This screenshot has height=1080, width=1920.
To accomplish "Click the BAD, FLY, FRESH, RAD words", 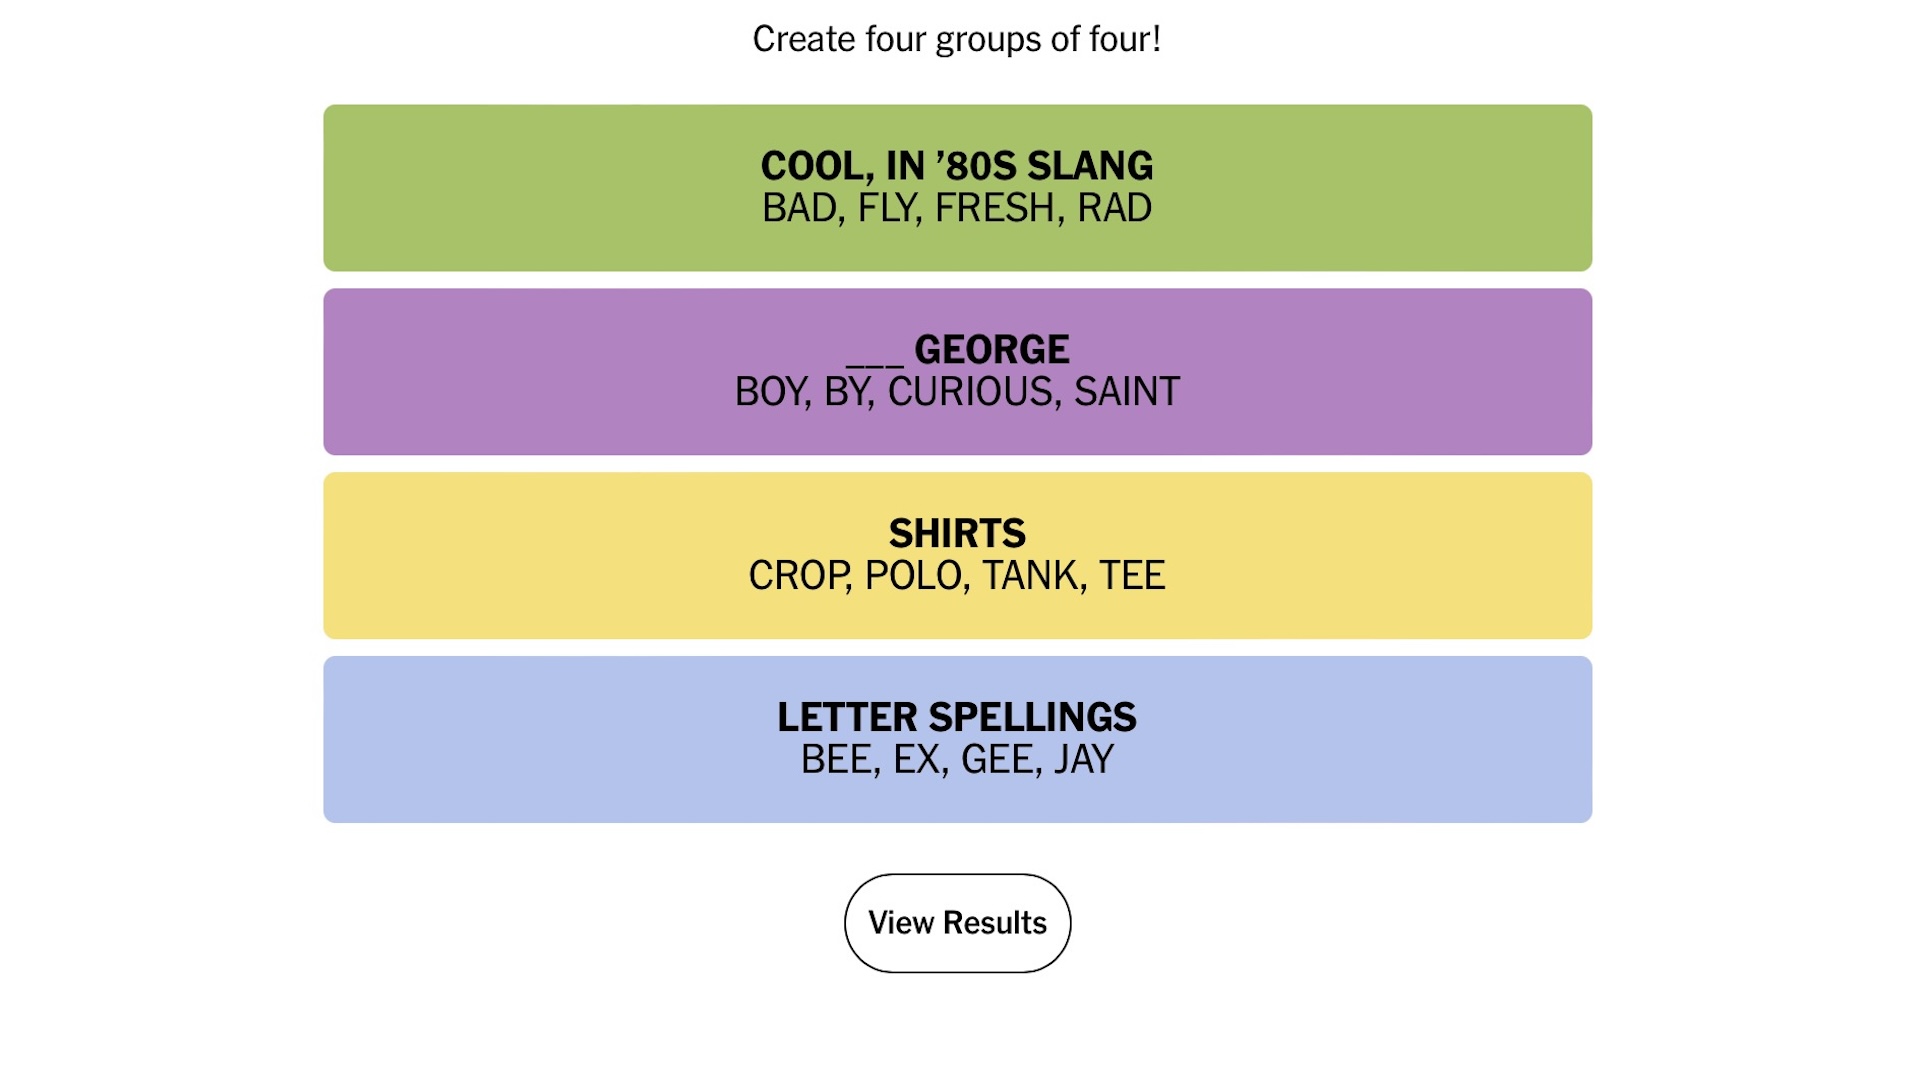I will [x=957, y=208].
